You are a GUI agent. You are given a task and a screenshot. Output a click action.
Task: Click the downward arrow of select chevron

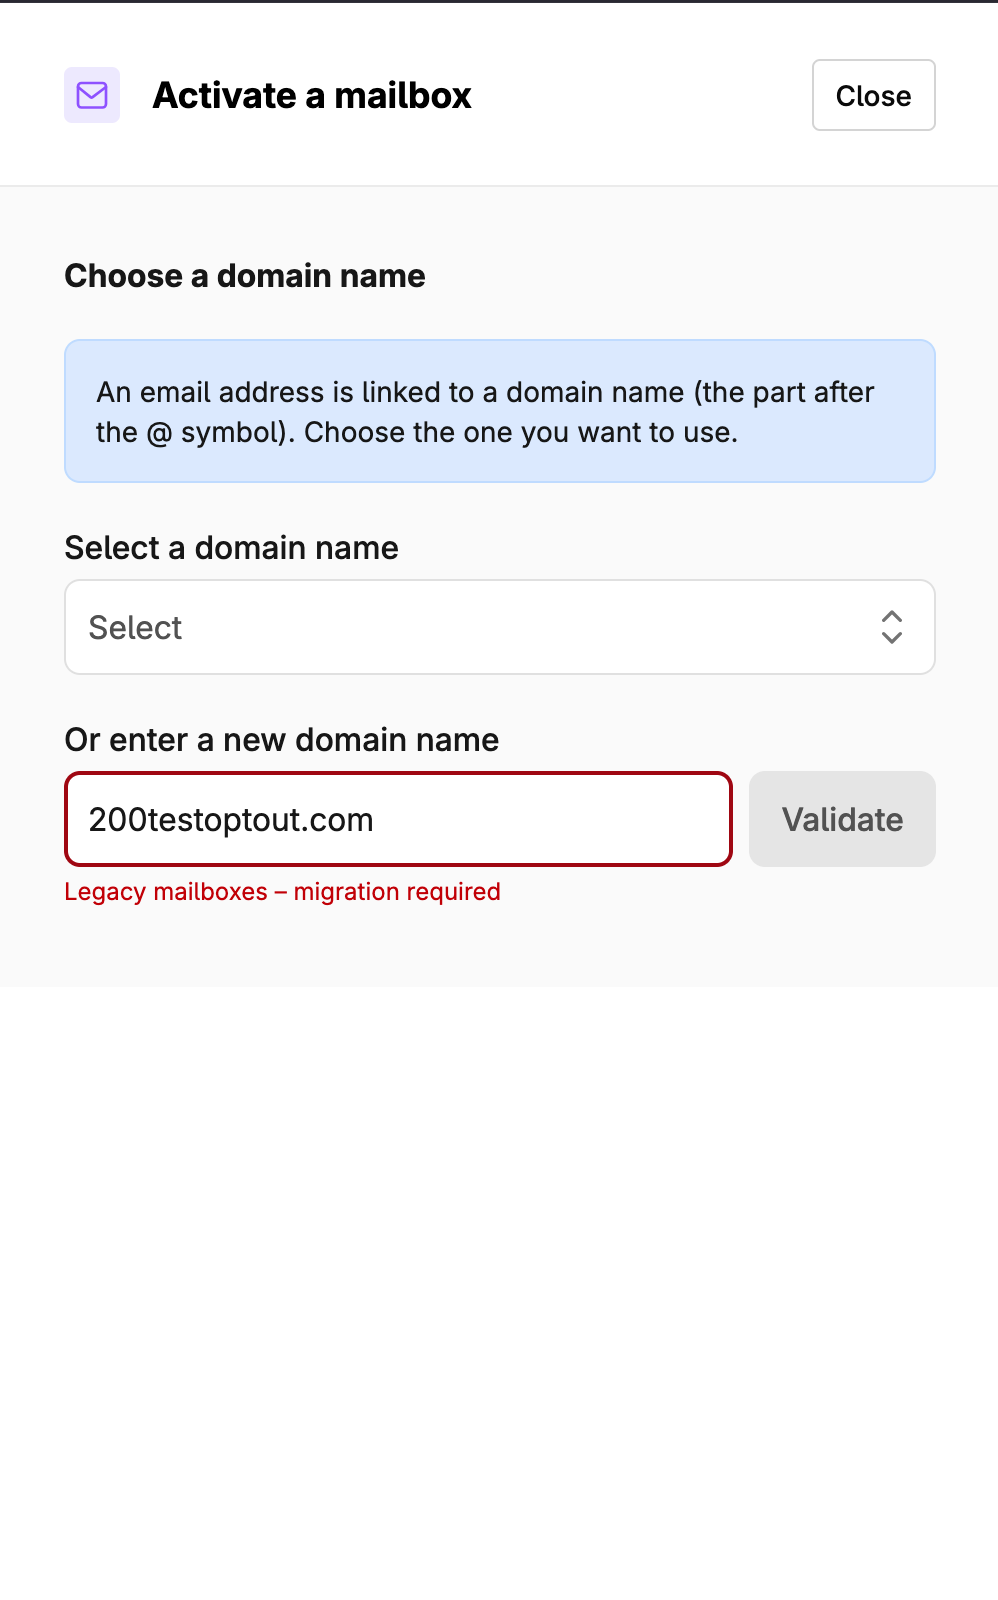click(x=892, y=637)
